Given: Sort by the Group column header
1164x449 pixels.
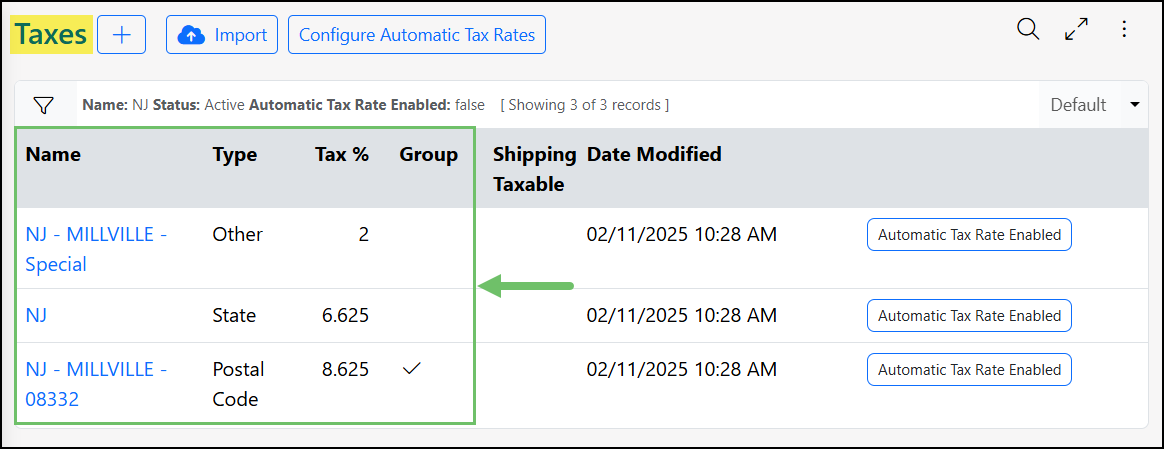Looking at the screenshot, I should tap(428, 154).
